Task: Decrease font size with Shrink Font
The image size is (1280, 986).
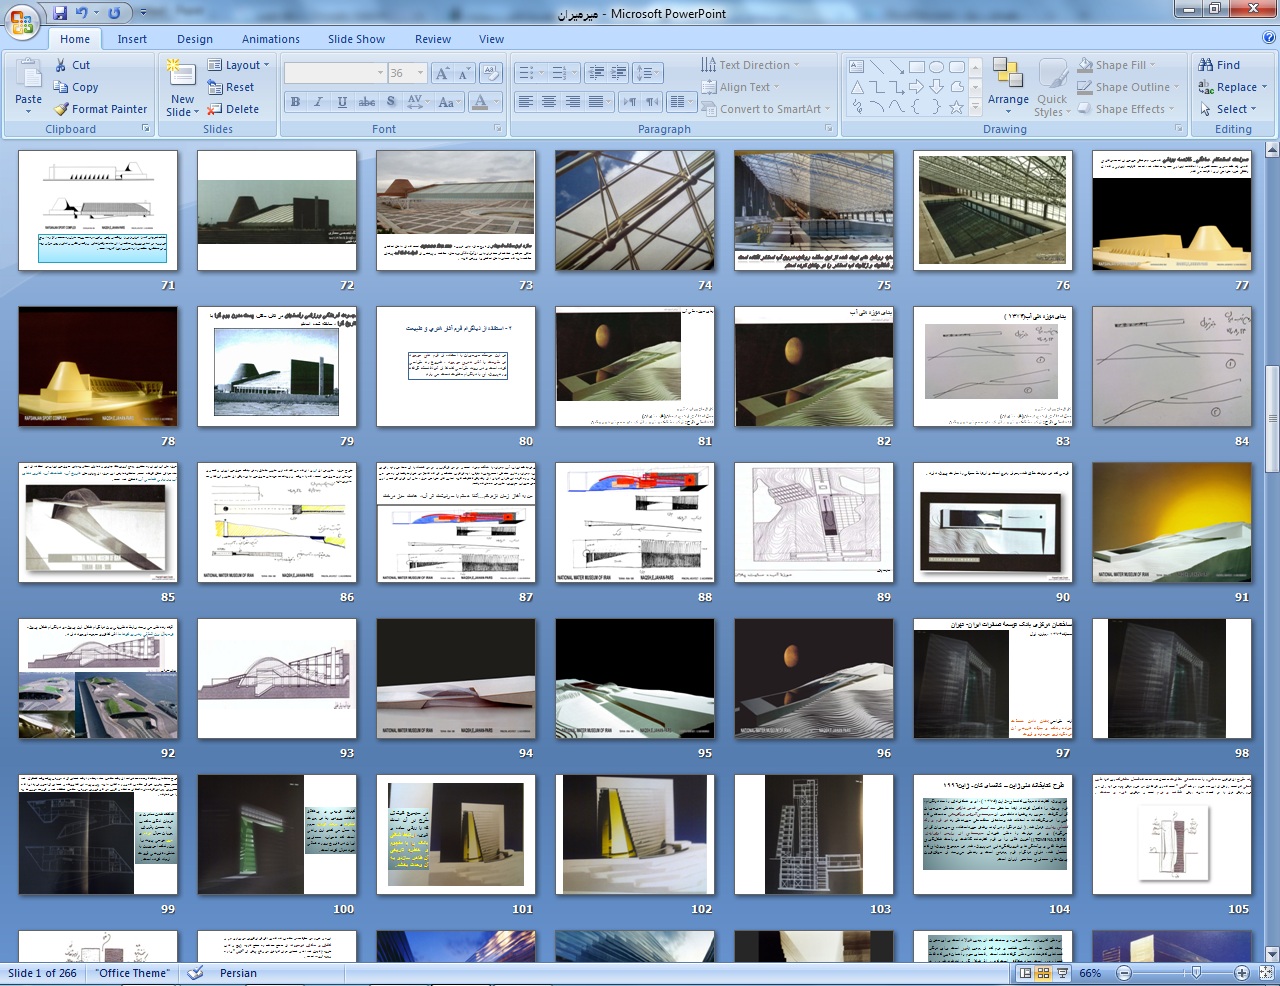Action: (464, 73)
